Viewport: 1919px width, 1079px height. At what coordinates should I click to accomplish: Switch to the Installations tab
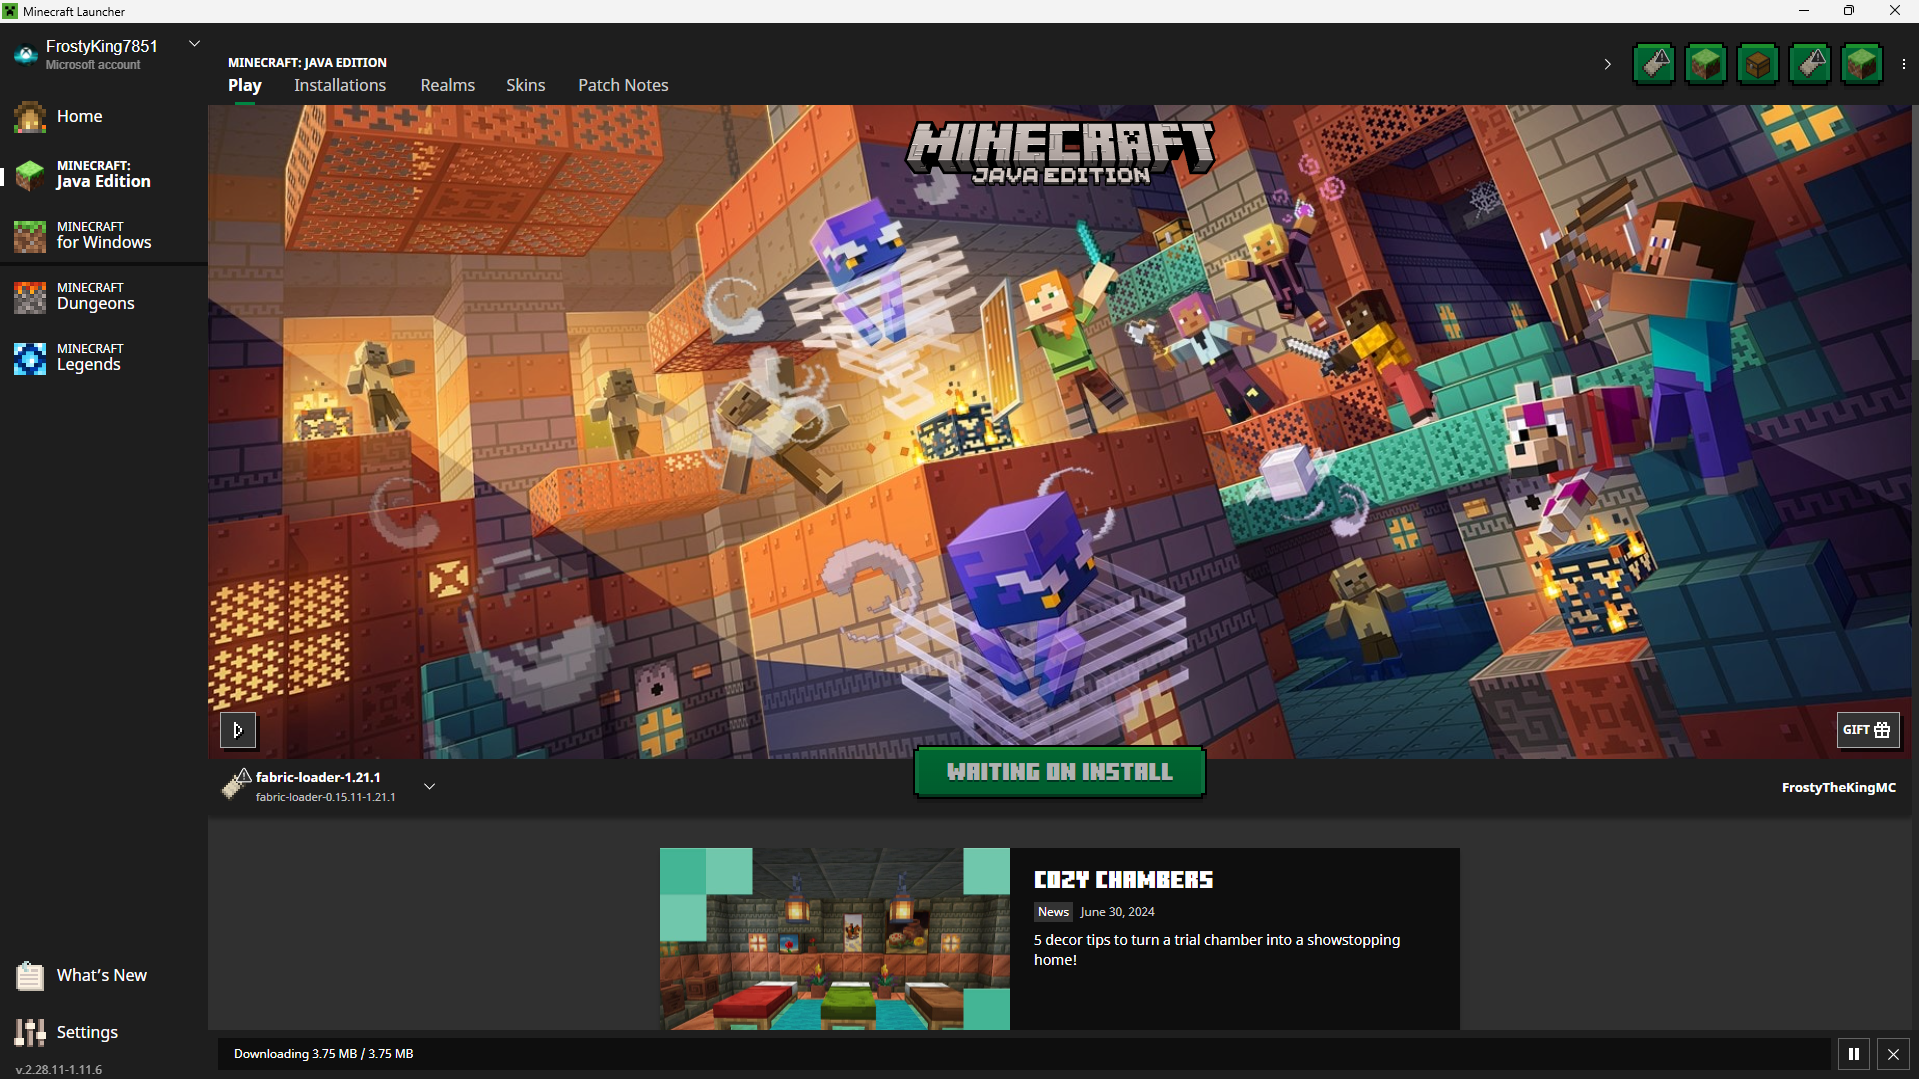tap(340, 85)
